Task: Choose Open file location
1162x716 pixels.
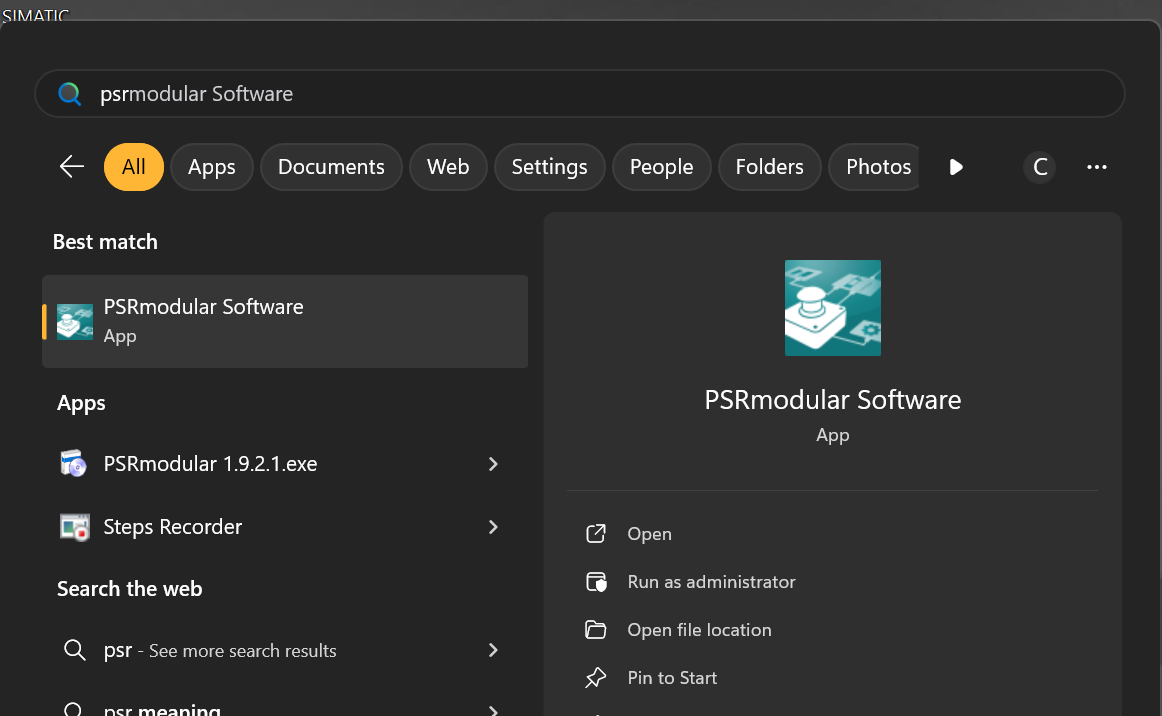Action: pyautogui.click(x=700, y=630)
